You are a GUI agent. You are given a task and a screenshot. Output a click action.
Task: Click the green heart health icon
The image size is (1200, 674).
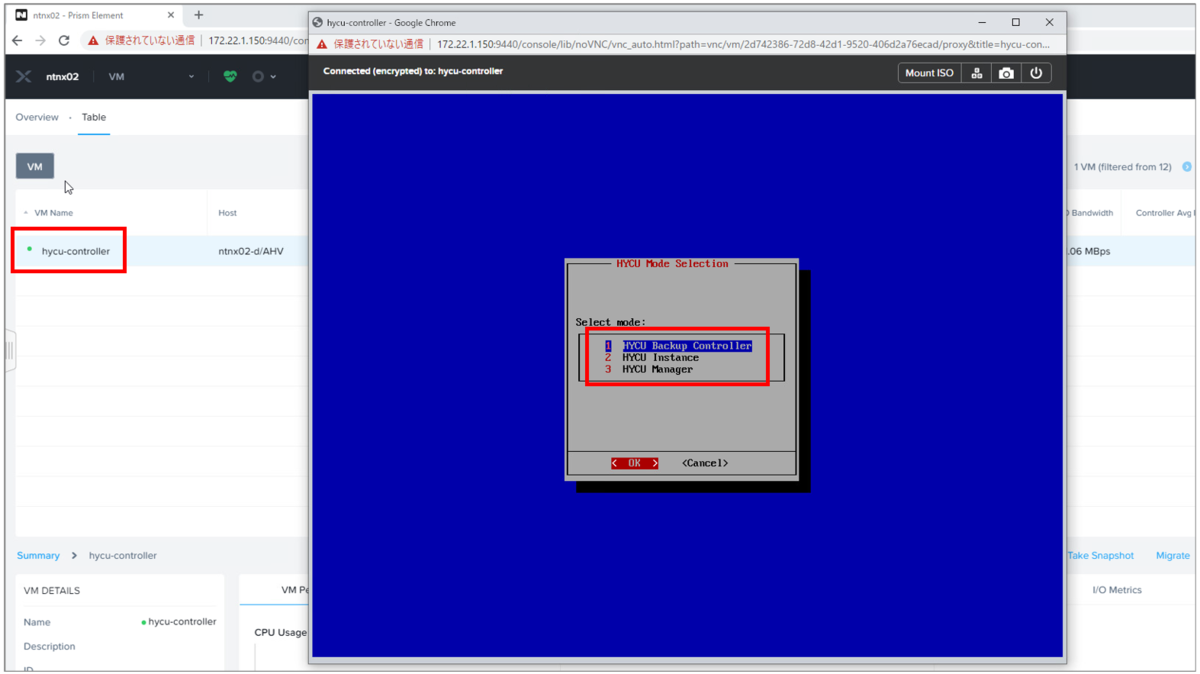(x=230, y=76)
